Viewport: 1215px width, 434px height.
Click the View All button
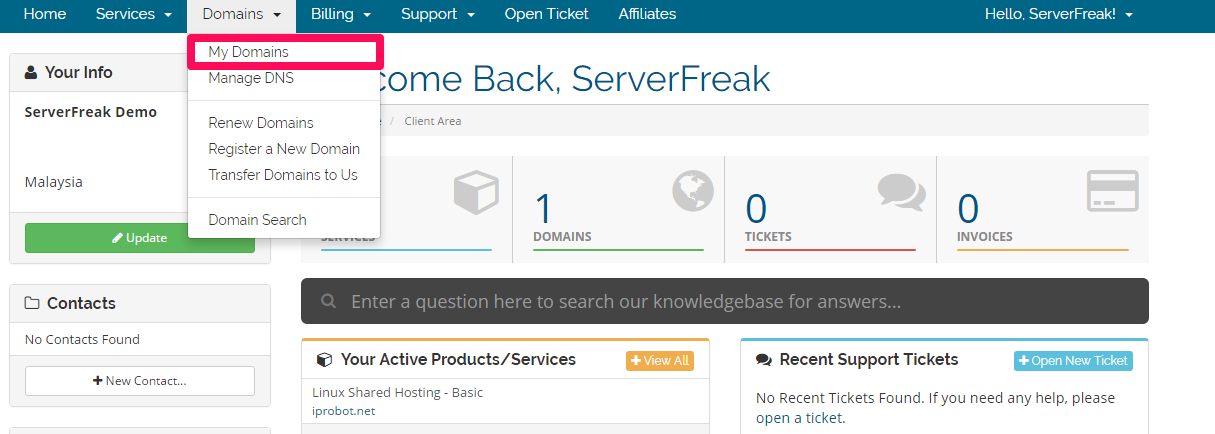660,361
